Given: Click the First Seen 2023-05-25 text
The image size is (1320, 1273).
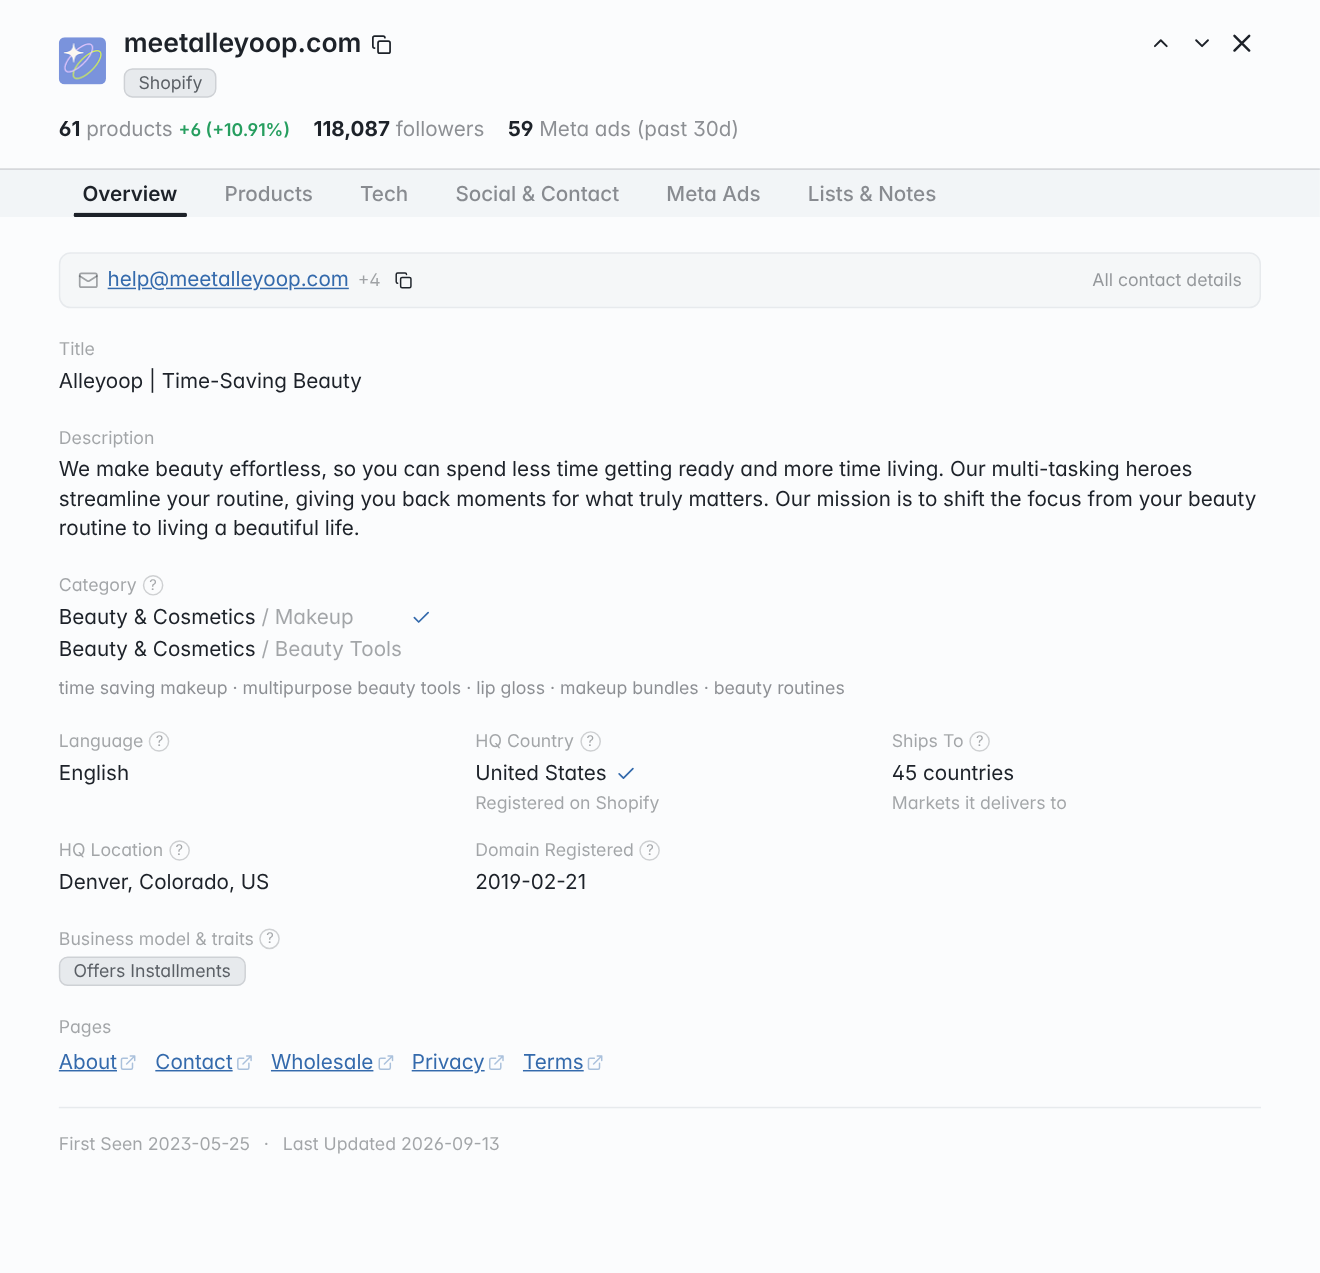Looking at the screenshot, I should tap(154, 1144).
